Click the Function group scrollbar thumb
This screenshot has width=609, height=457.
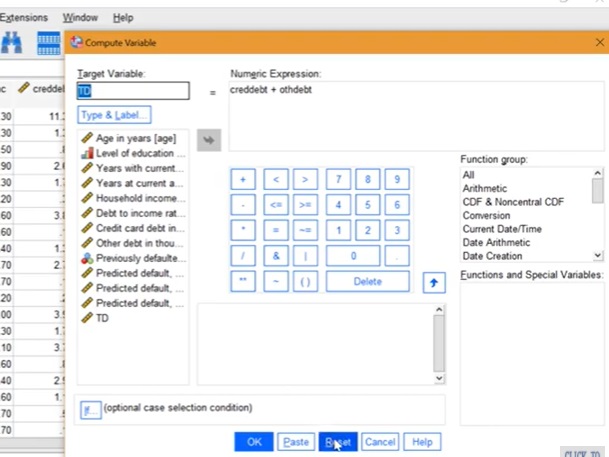[x=597, y=191]
